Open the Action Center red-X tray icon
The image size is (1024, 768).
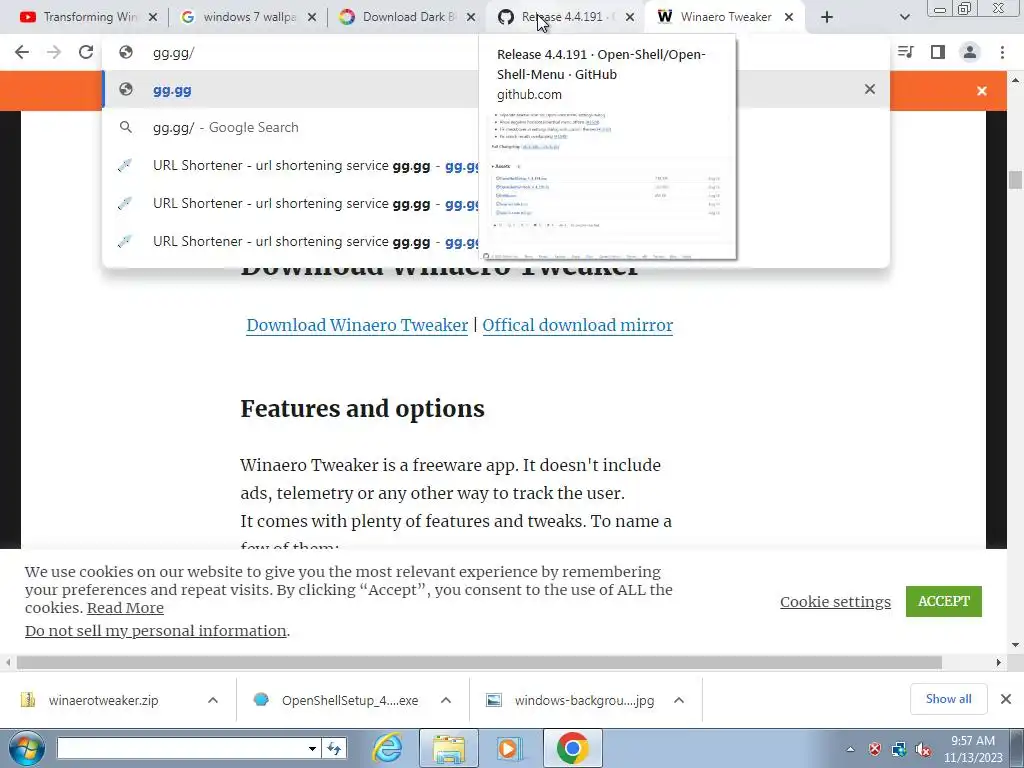[x=875, y=749]
